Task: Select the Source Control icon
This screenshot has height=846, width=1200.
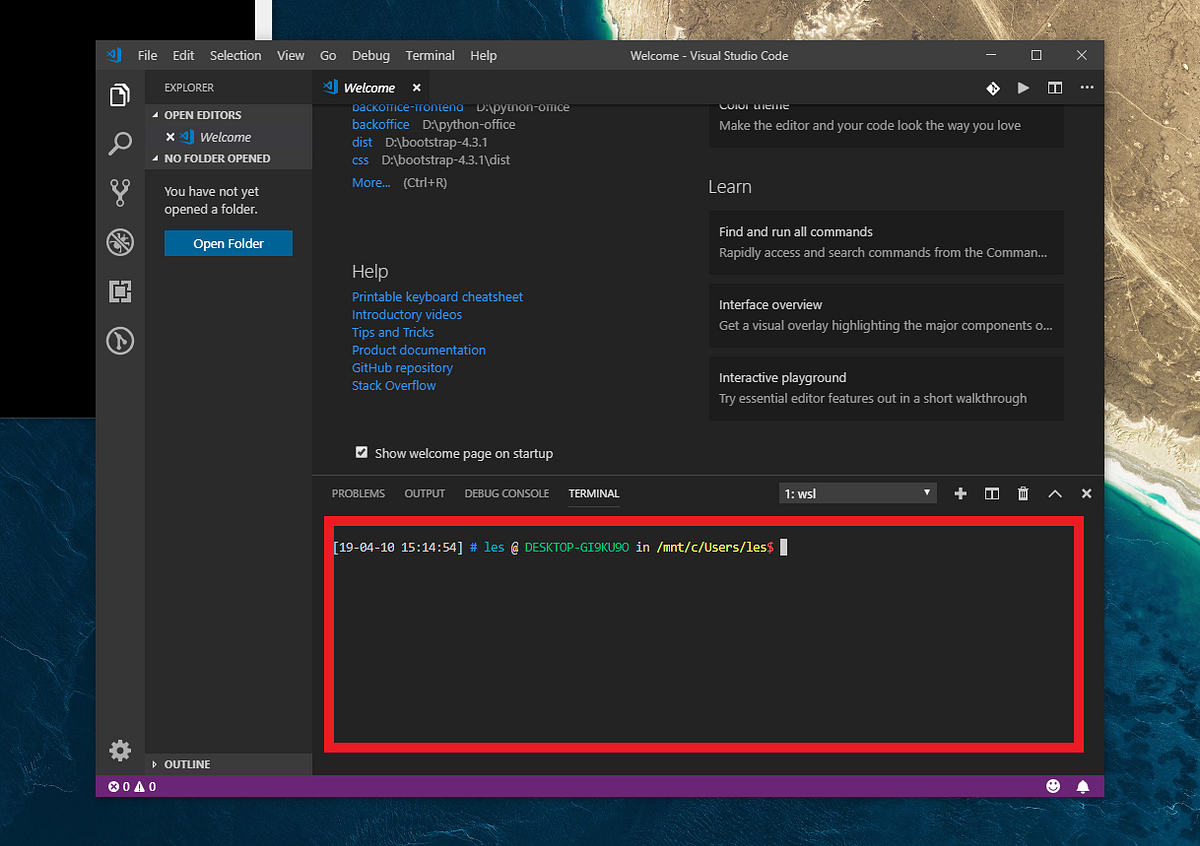Action: click(x=120, y=192)
